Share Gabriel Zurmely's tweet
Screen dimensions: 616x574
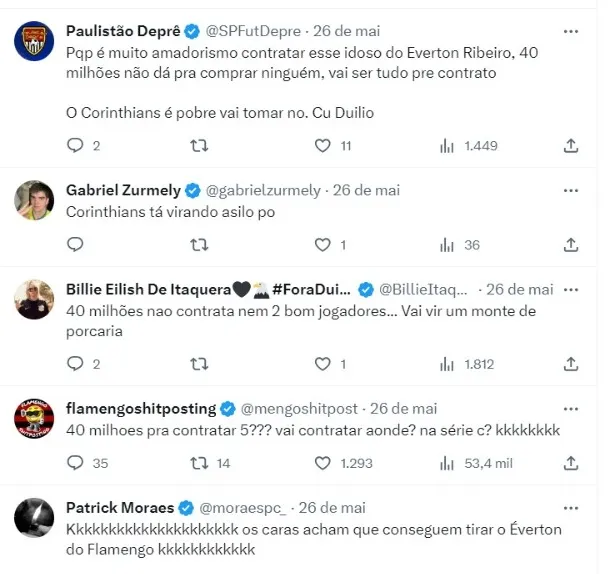(571, 245)
